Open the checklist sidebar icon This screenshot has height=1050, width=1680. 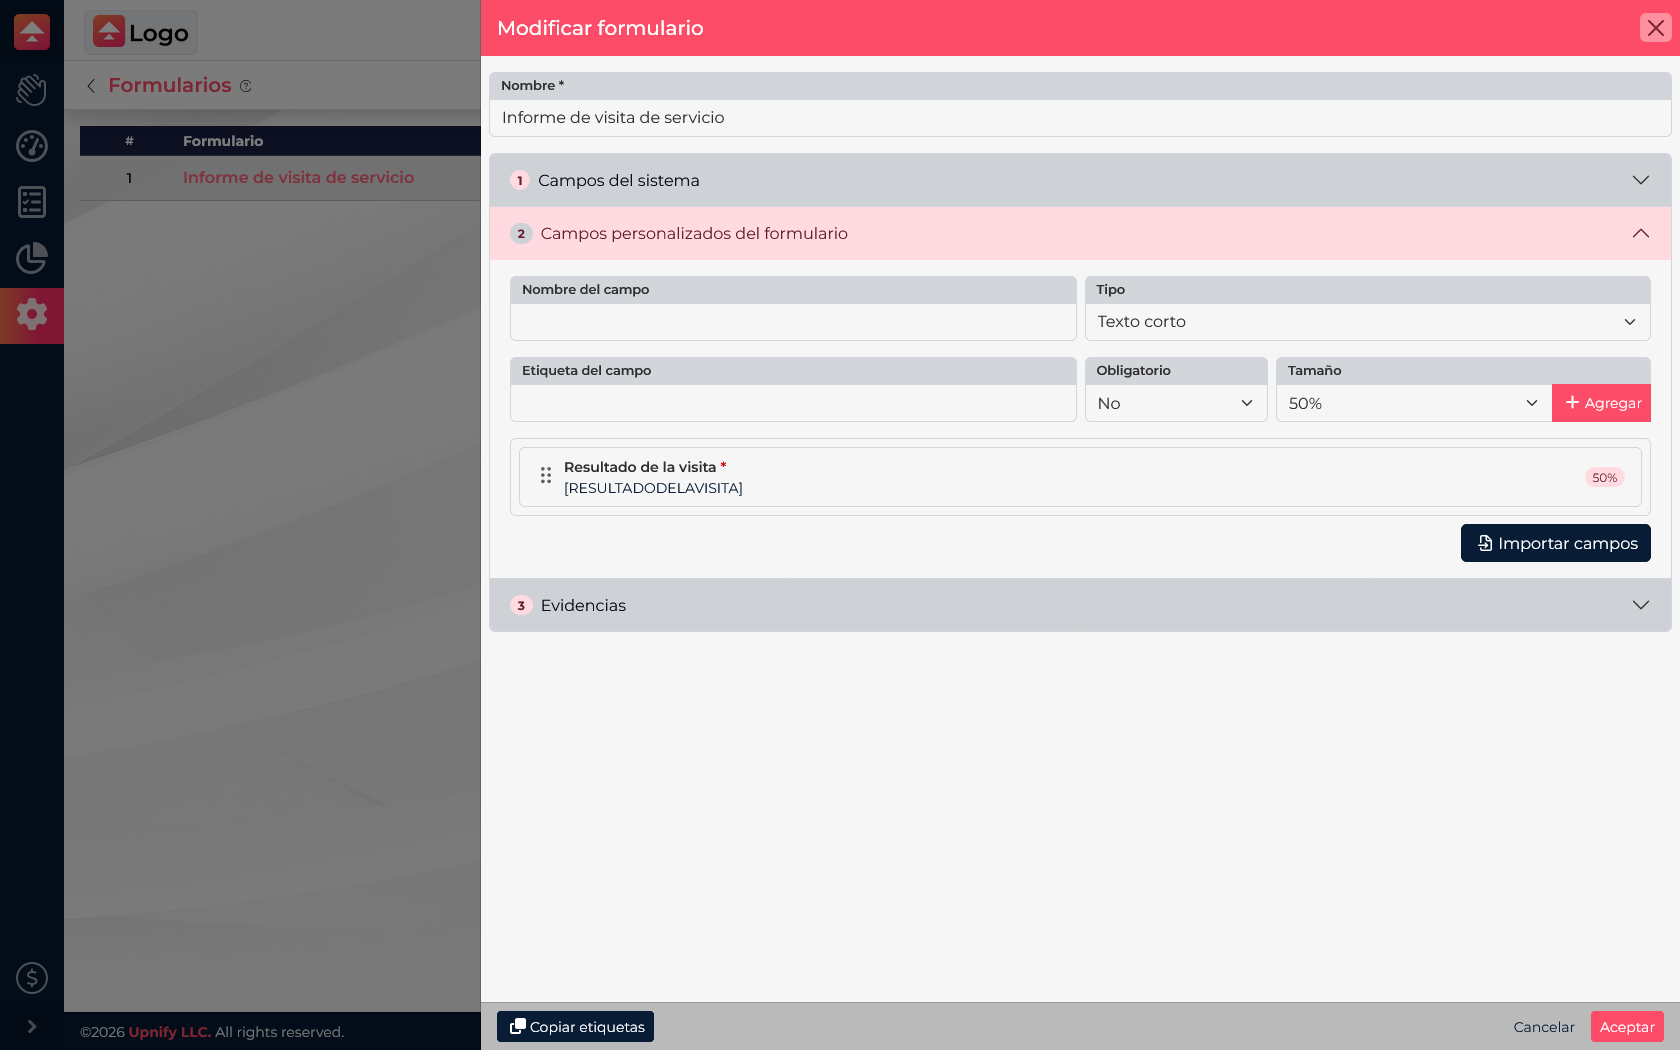coord(32,202)
